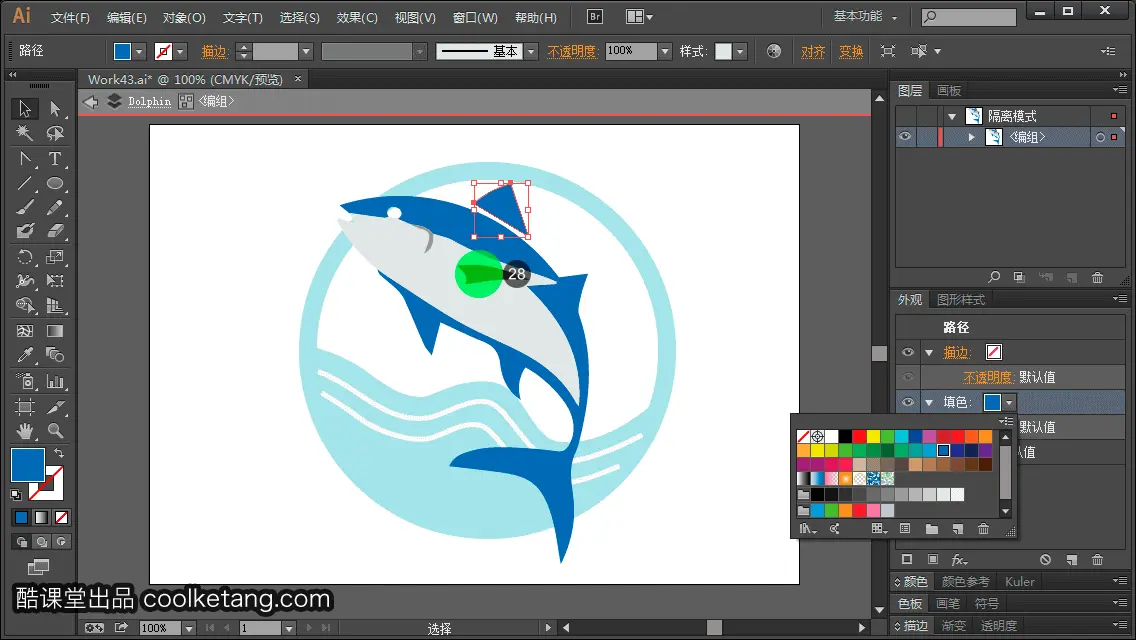The width and height of the screenshot is (1136, 640).
Task: Open opacity 100% dropdown arrow
Action: click(x=665, y=51)
